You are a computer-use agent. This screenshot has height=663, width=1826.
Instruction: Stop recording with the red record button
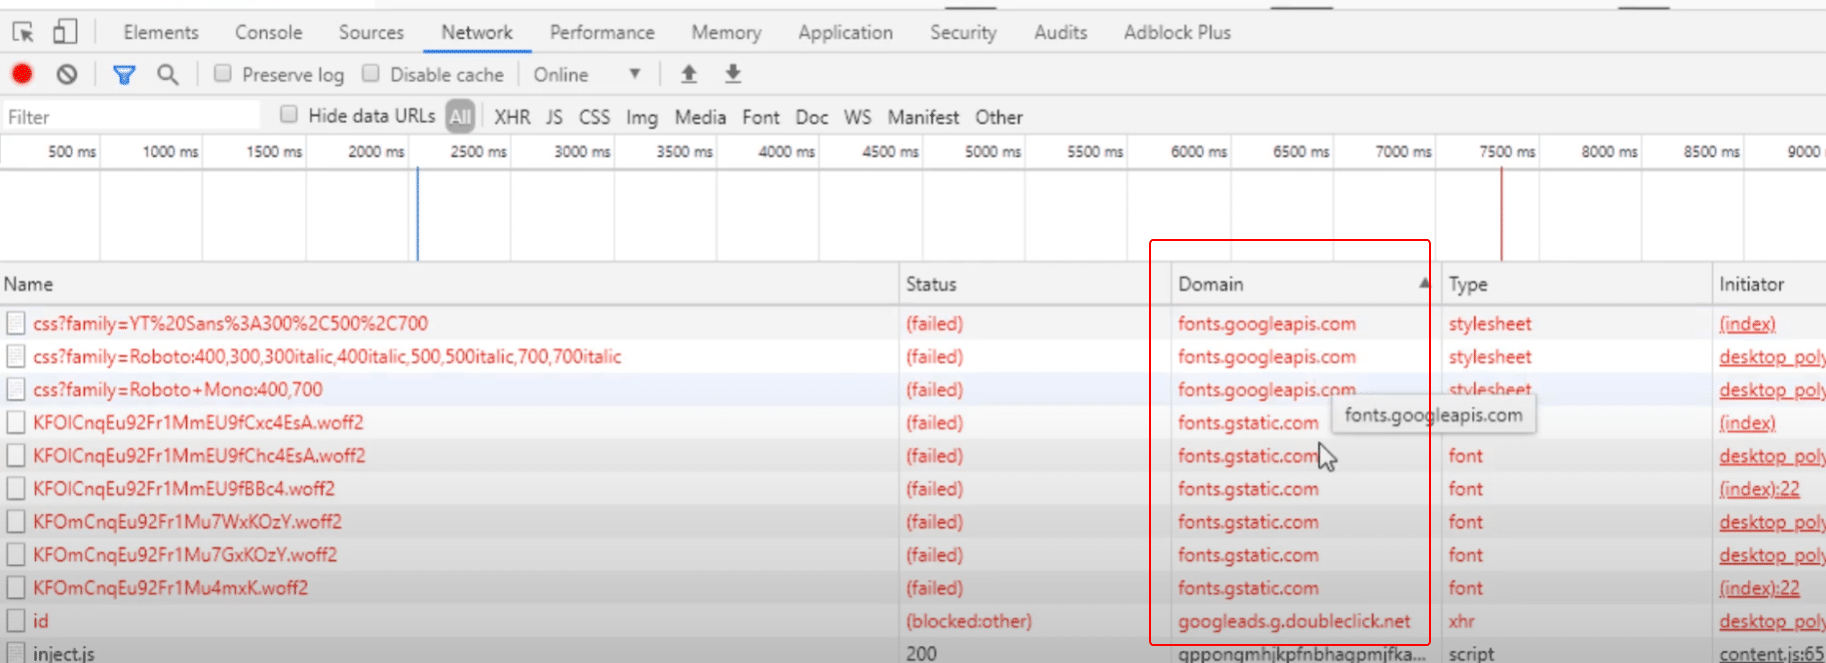pos(22,74)
